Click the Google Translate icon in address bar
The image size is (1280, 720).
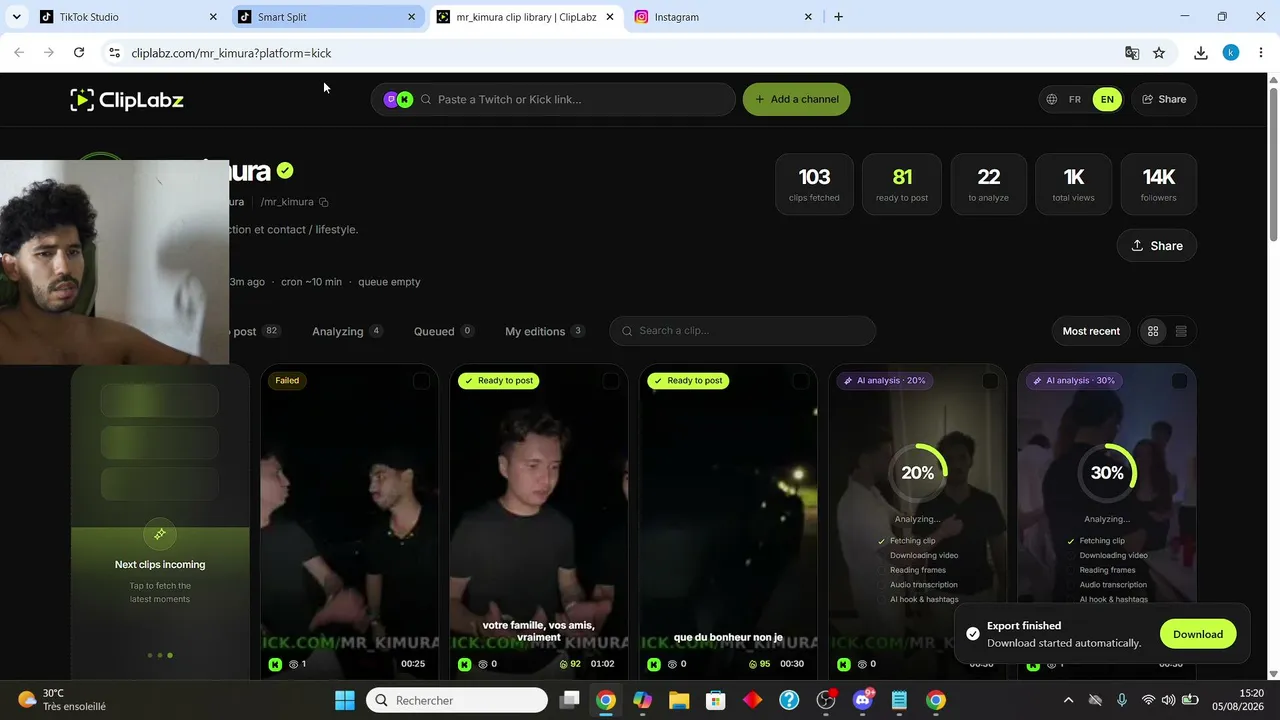coord(1132,53)
